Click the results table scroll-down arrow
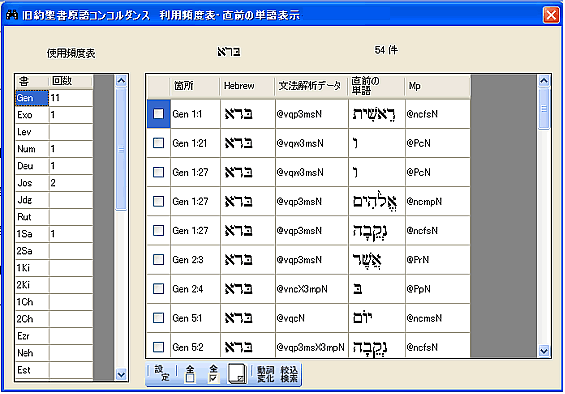Image resolution: width=565 pixels, height=394 pixels. click(544, 350)
